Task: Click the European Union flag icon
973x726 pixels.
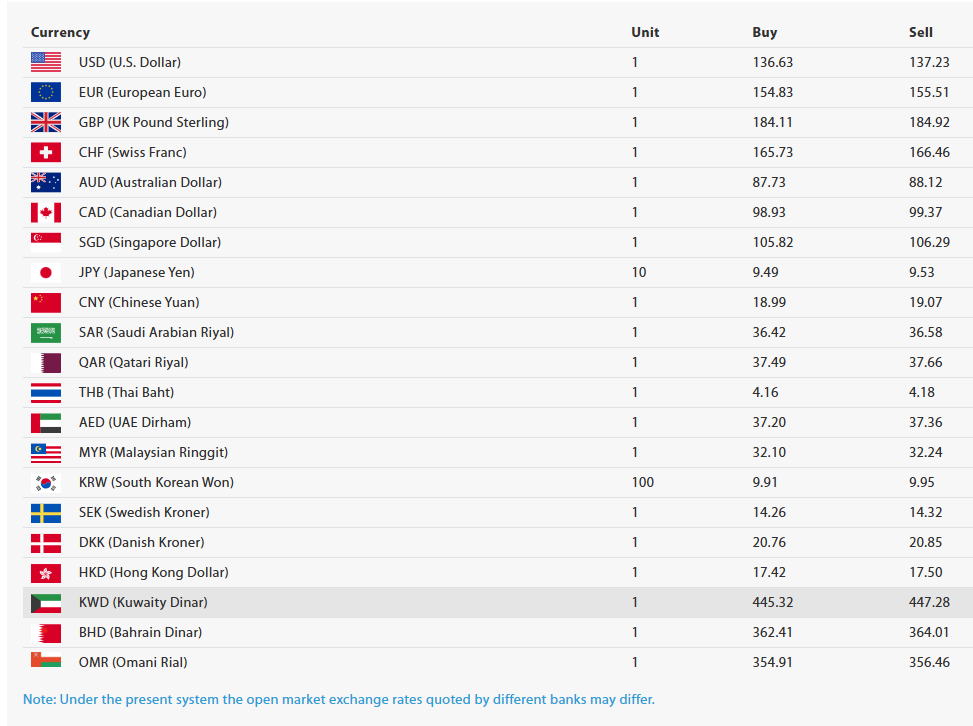Action: coord(46,92)
